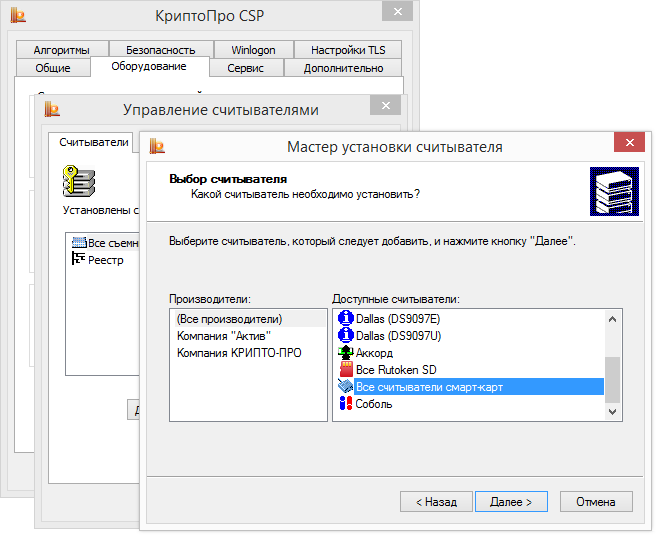Click the Dallas (DS9097E) reader icon
The image size is (656, 536).
coord(346,318)
